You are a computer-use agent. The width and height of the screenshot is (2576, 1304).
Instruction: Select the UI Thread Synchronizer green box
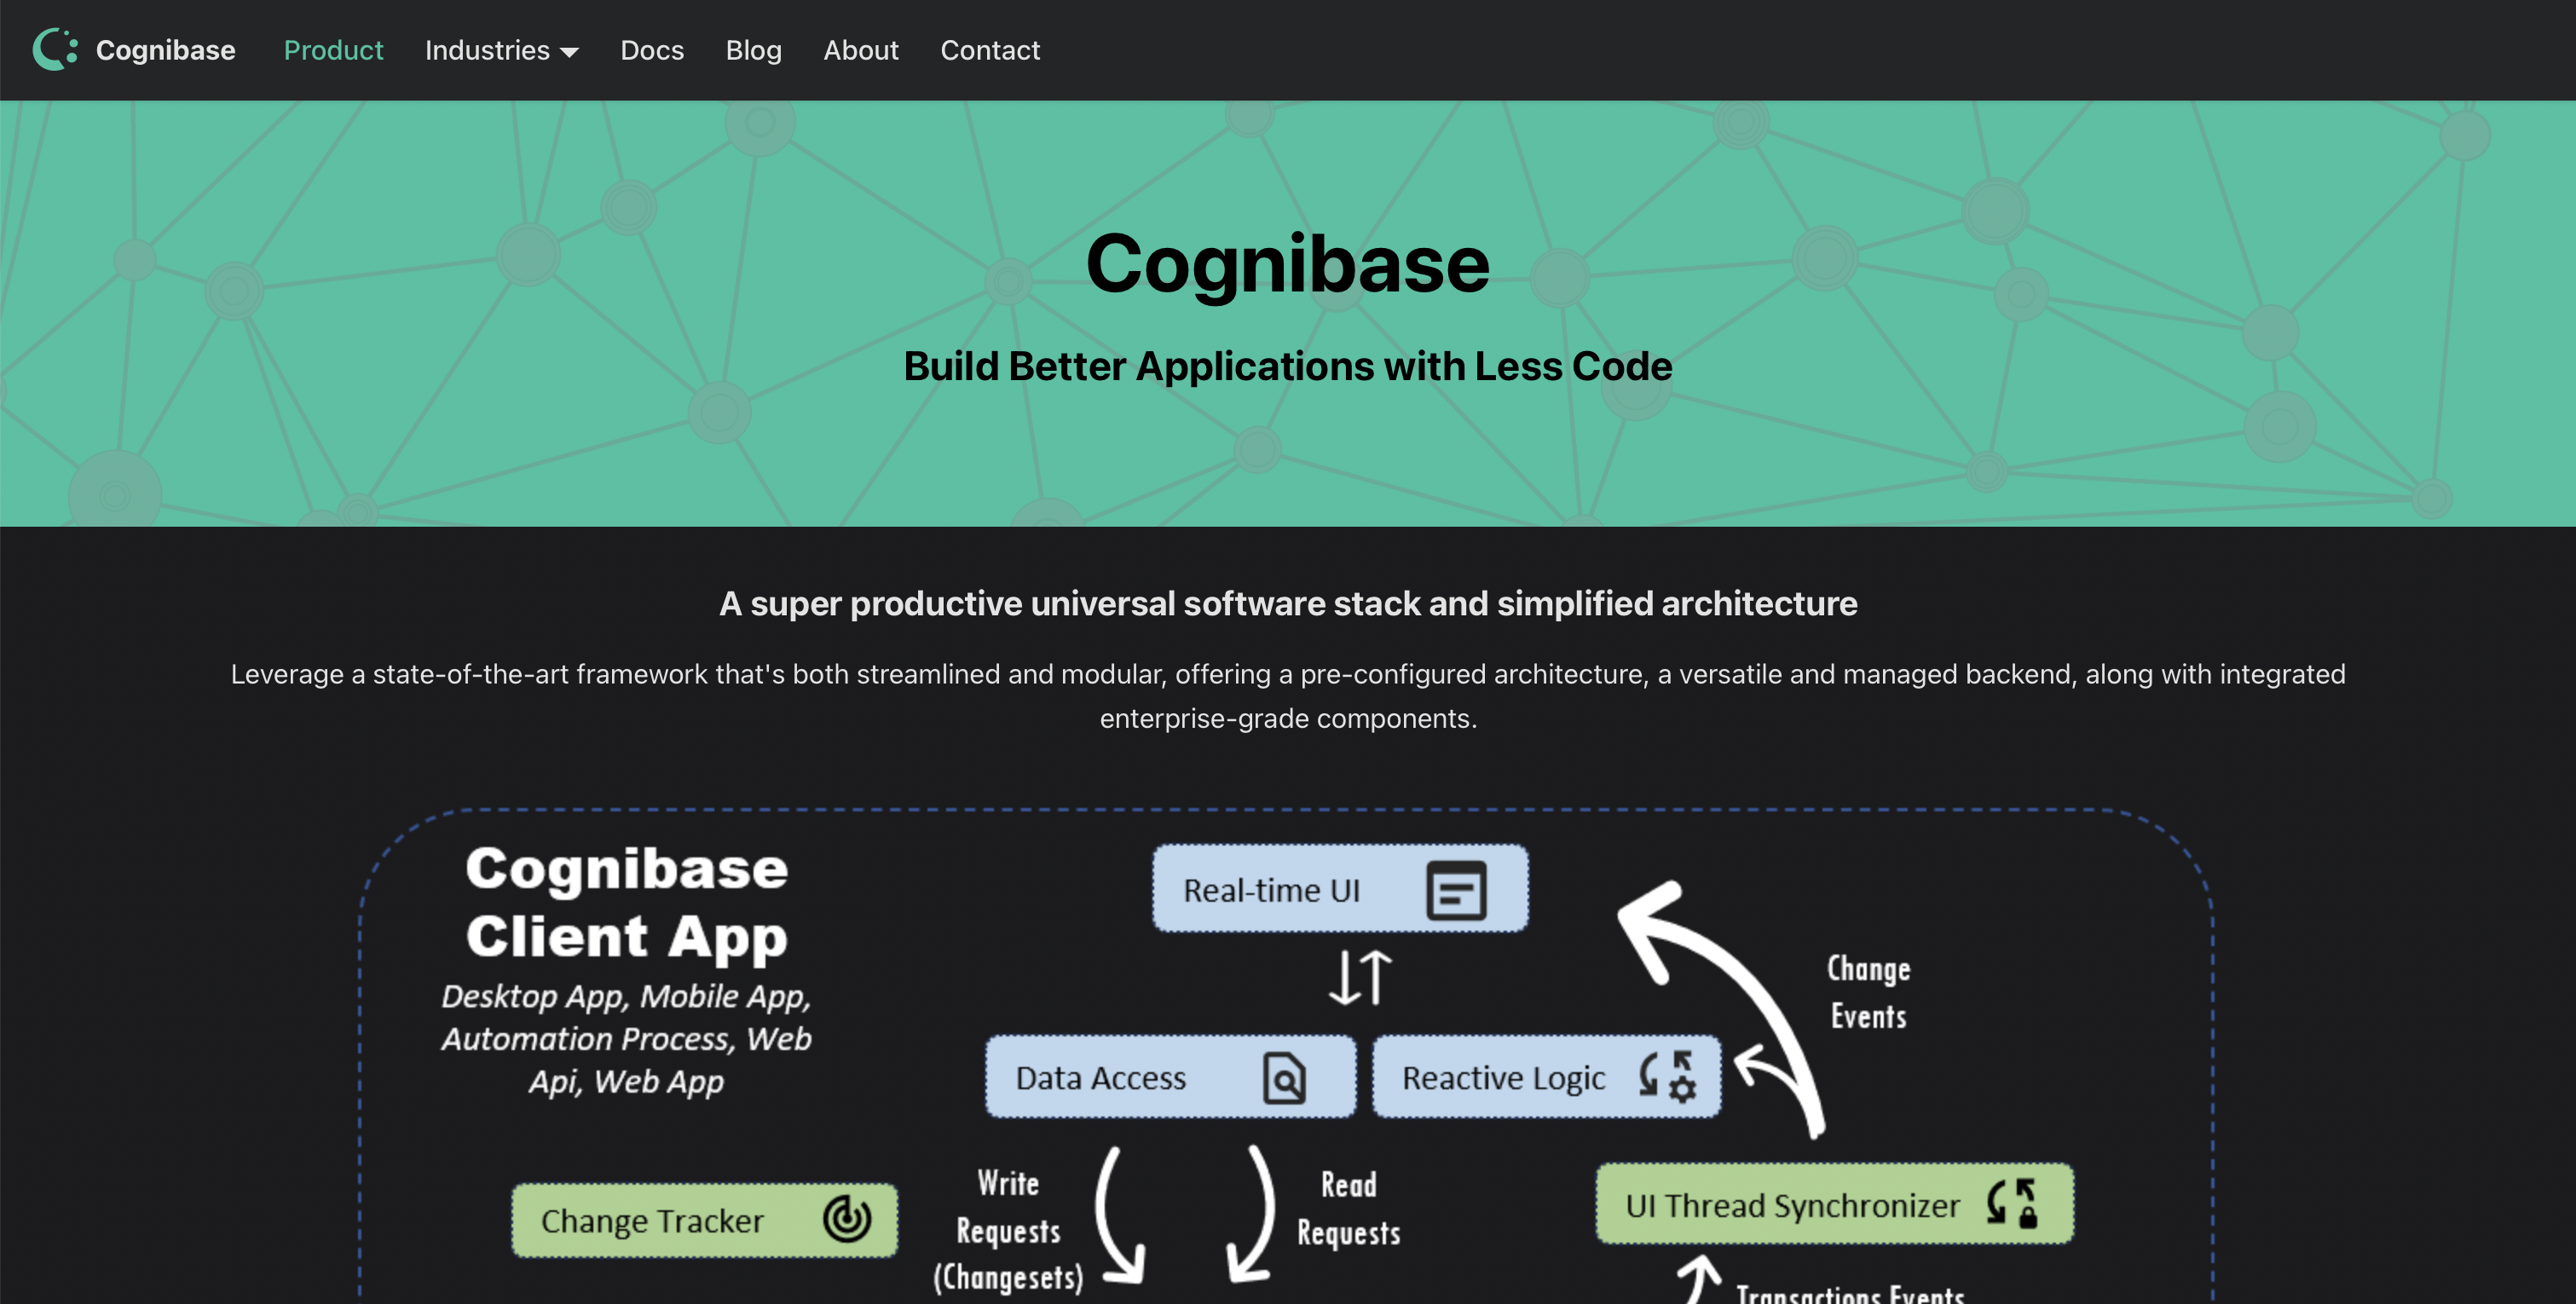[1834, 1204]
